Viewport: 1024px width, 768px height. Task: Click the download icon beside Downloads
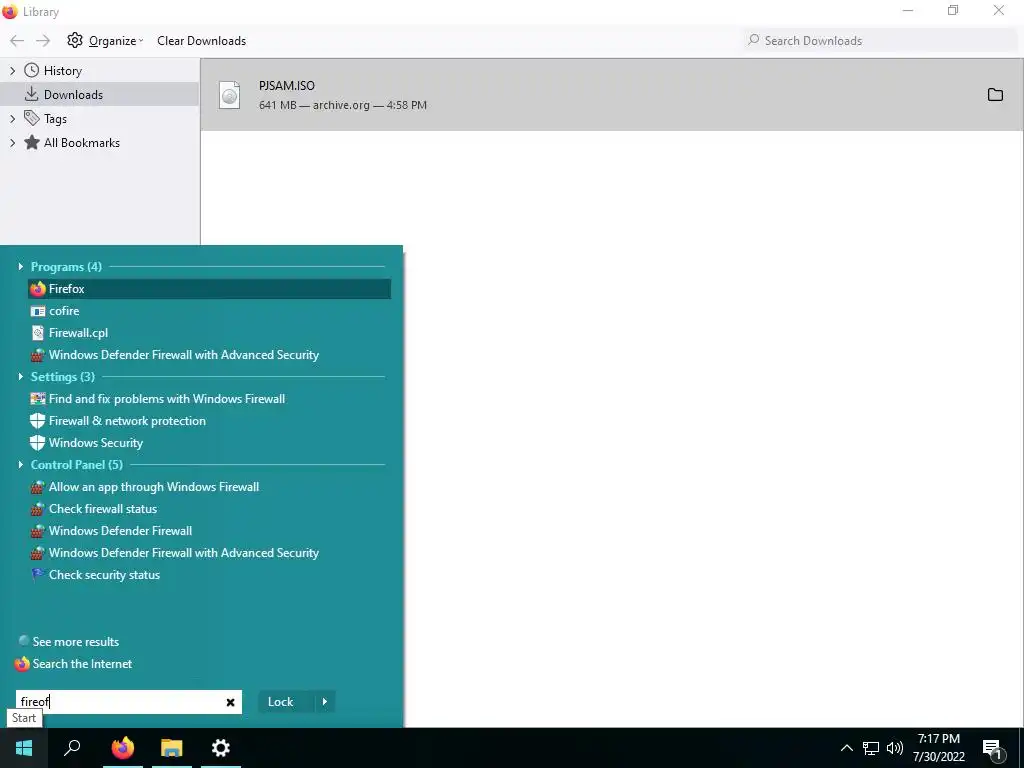coord(31,94)
